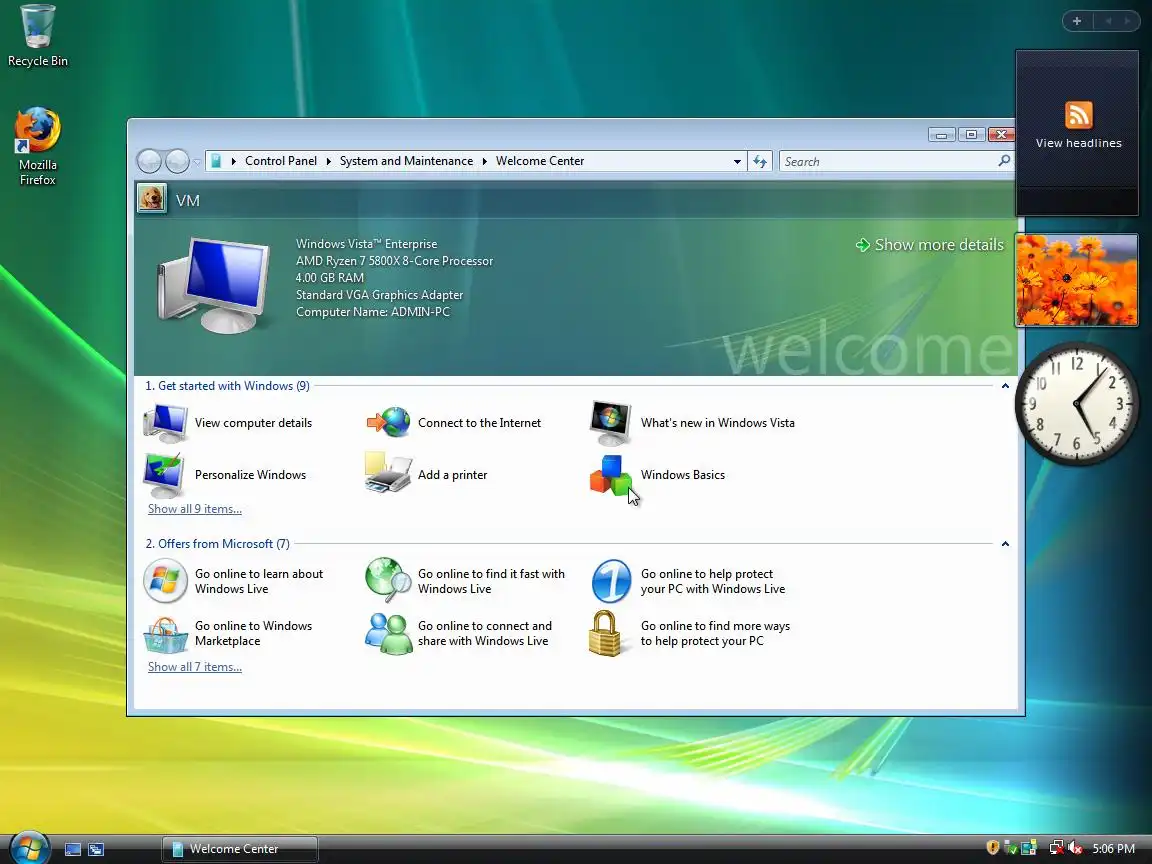Click the View headlines text
Image resolution: width=1152 pixels, height=864 pixels.
point(1079,143)
